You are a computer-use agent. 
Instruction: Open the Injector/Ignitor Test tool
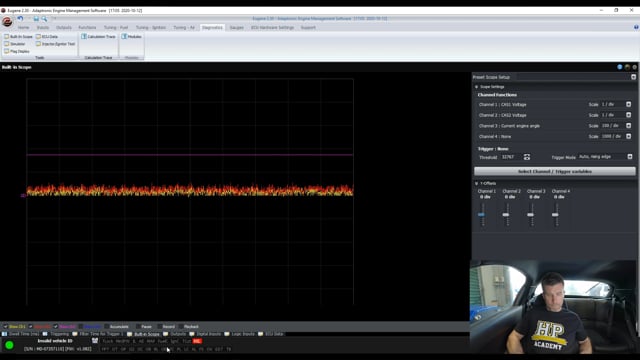(x=56, y=44)
